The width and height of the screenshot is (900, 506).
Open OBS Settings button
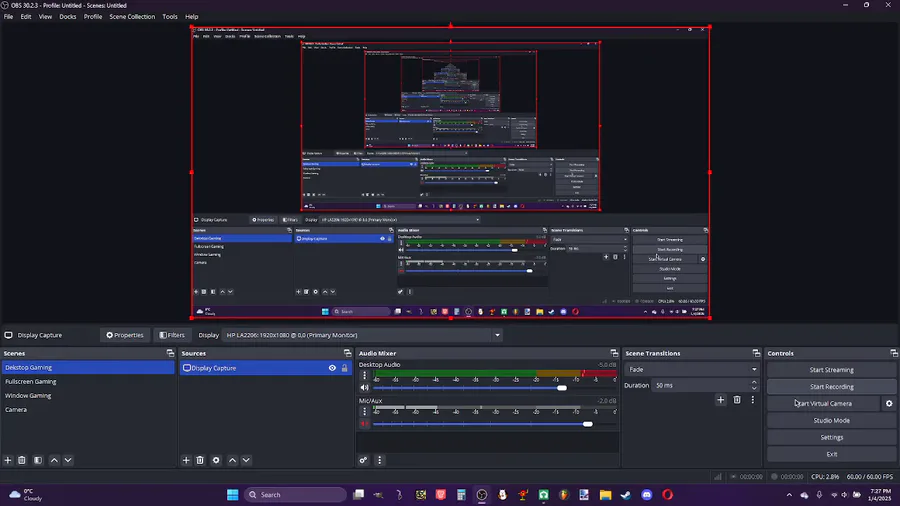coord(831,437)
